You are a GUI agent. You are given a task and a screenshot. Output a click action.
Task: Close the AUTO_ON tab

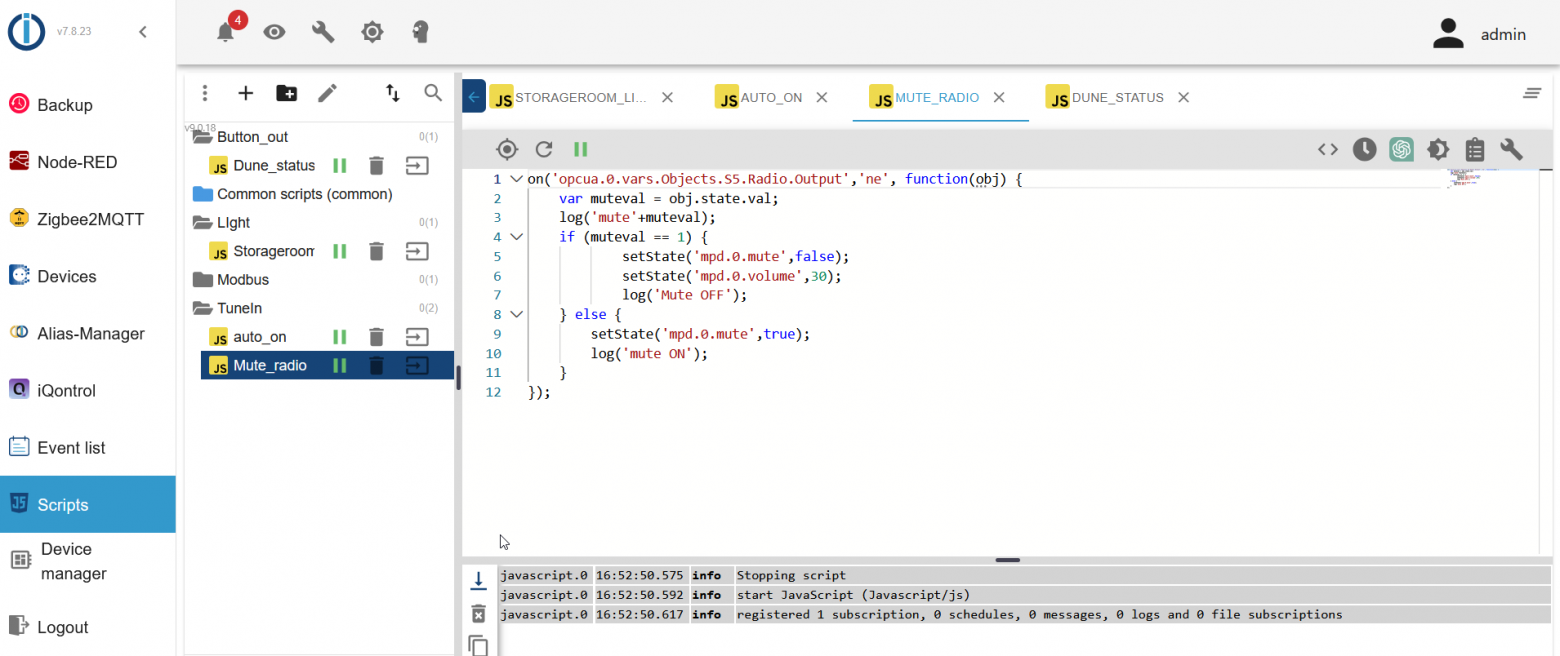click(822, 98)
